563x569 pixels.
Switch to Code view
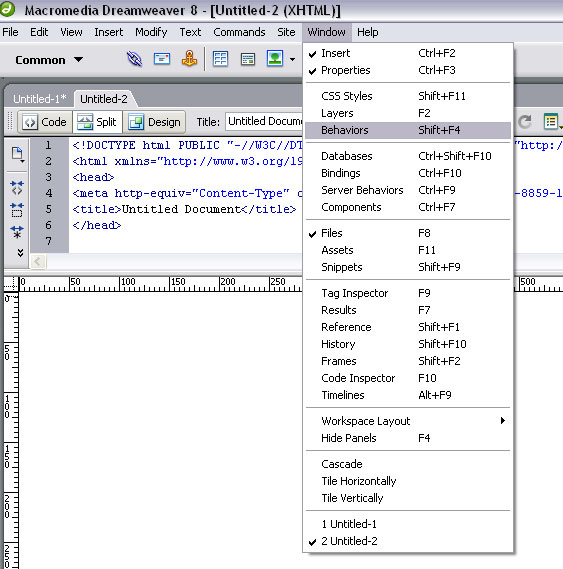point(44,122)
